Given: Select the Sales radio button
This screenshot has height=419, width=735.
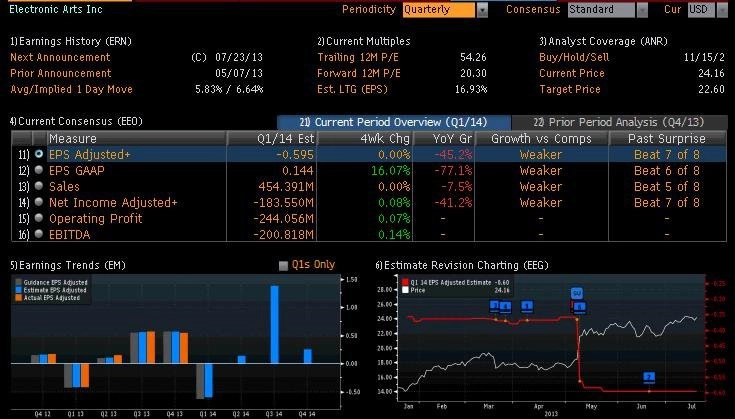Looking at the screenshot, I should [39, 186].
